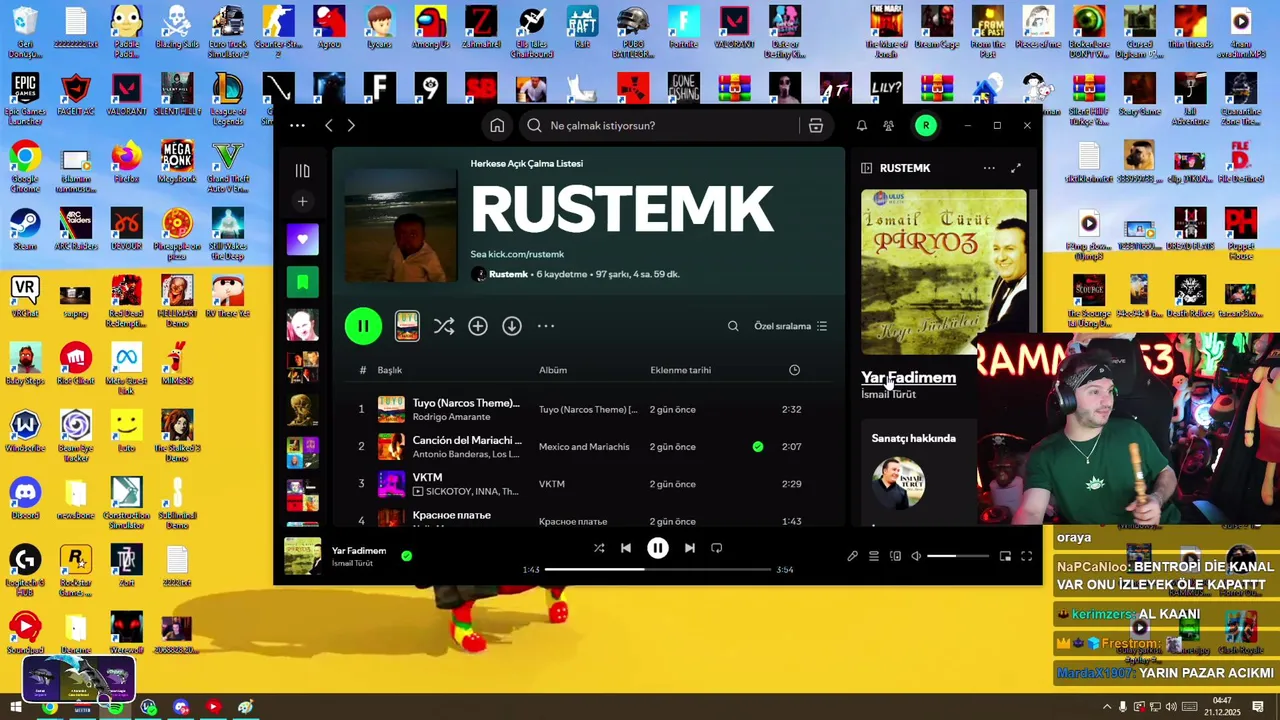1280x720 pixels.
Task: Open playlist more options dots
Action: (546, 326)
